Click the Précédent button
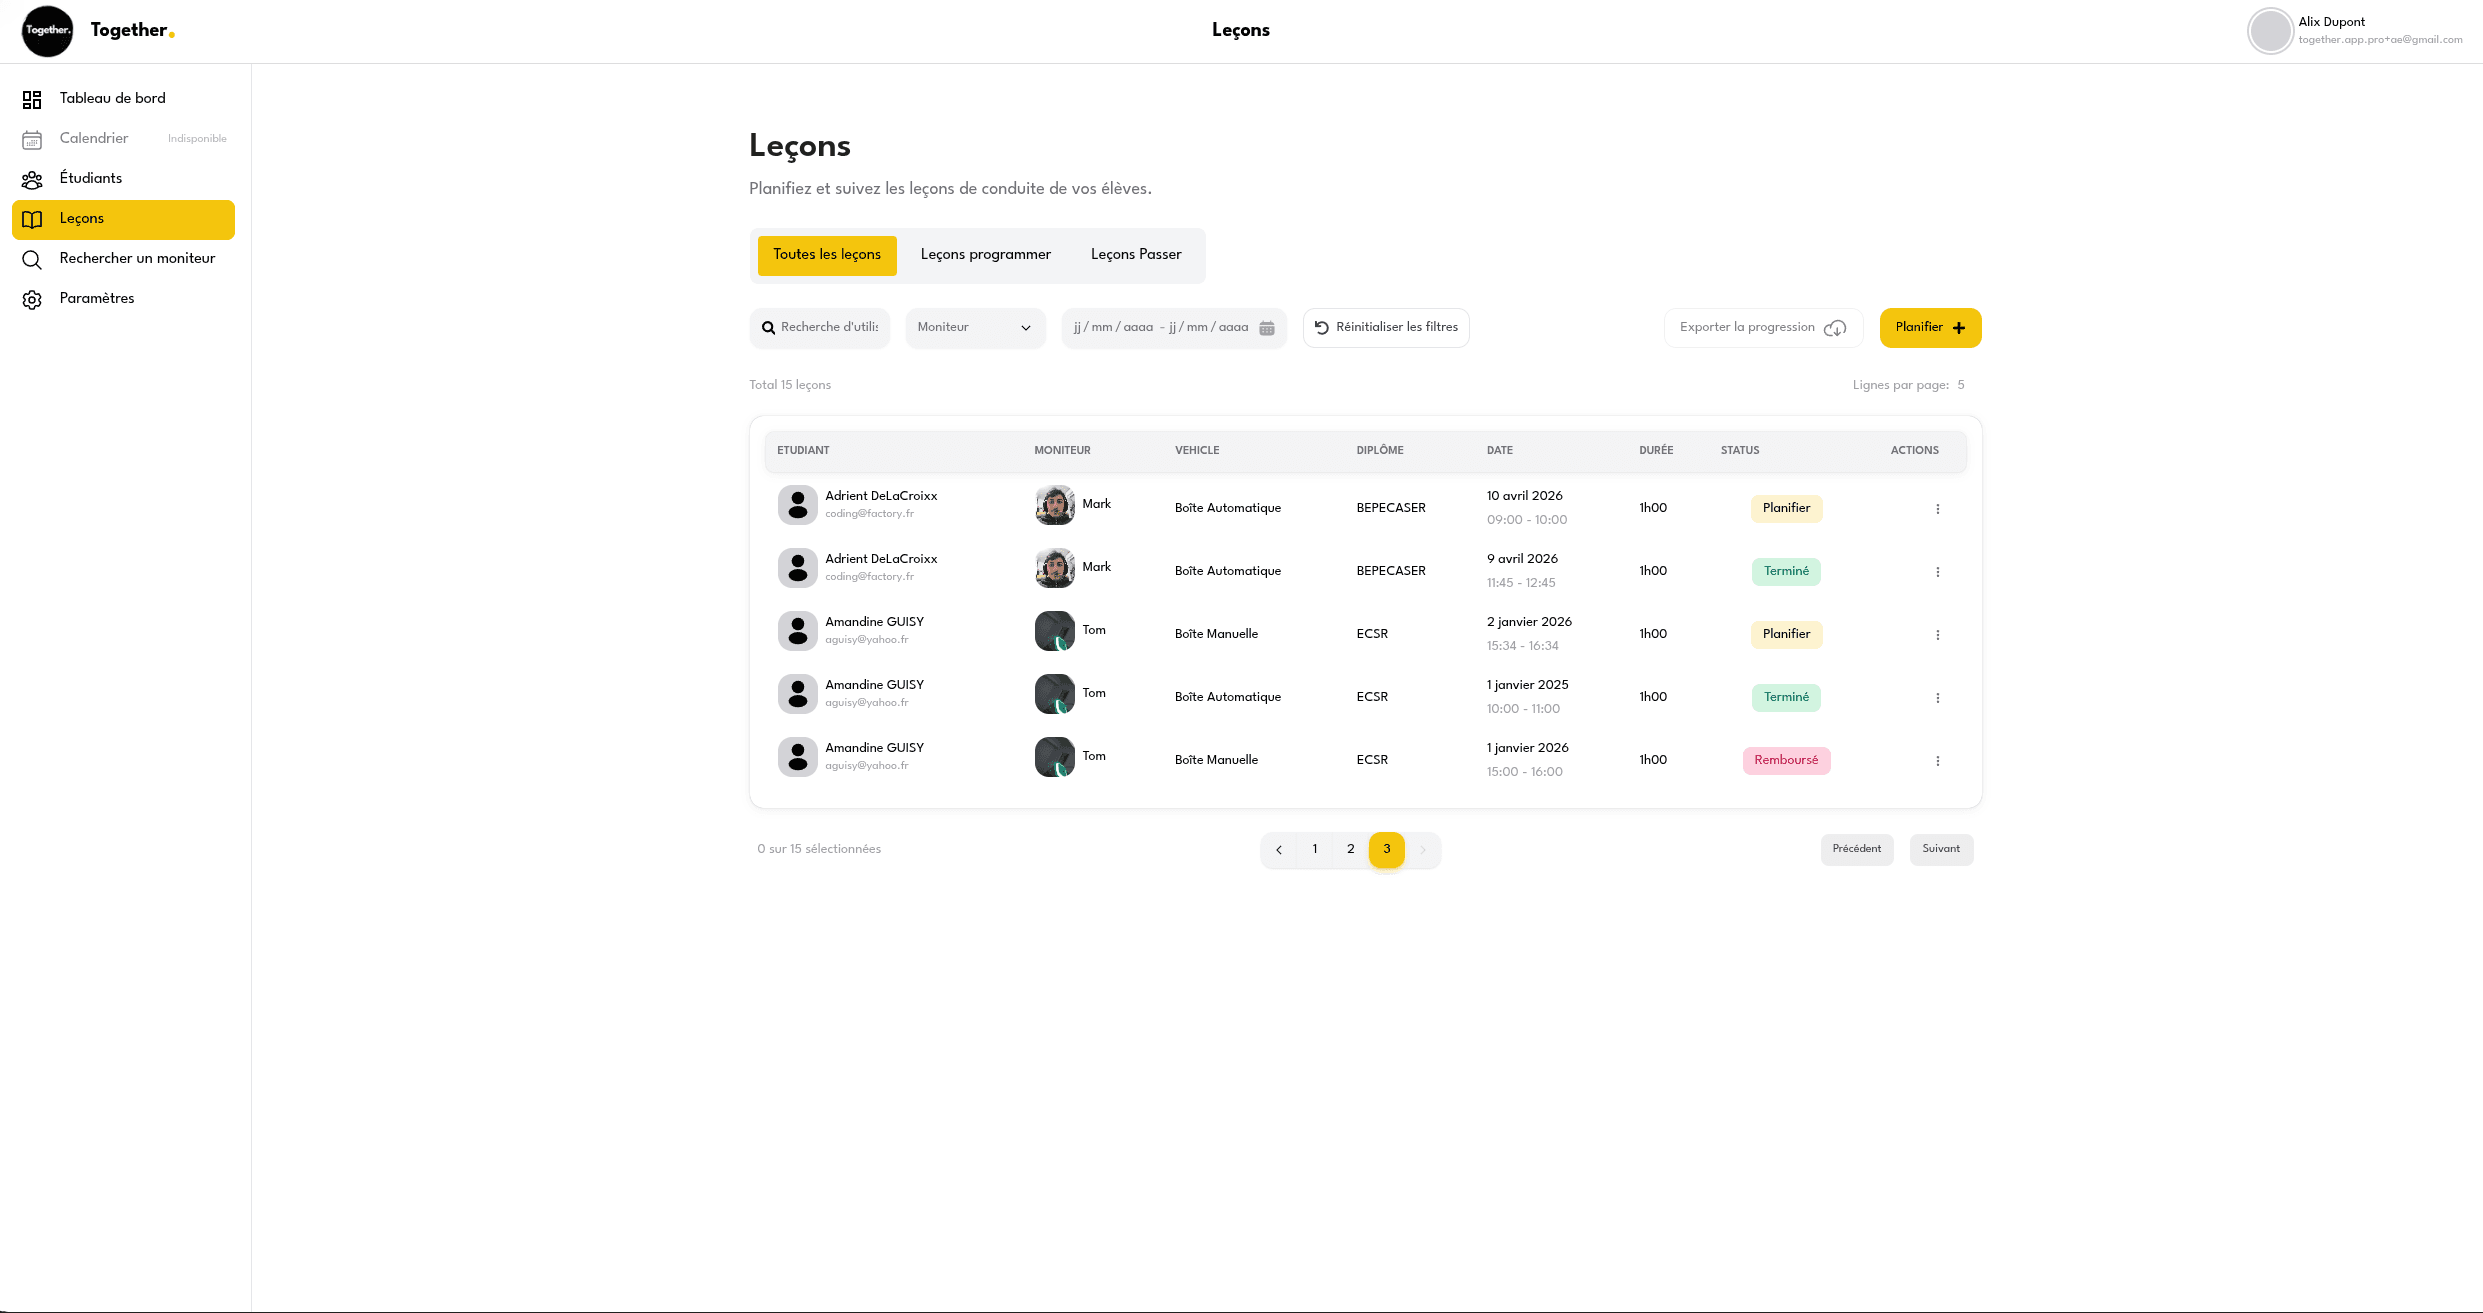This screenshot has height=1313, width=2483. [1856, 850]
